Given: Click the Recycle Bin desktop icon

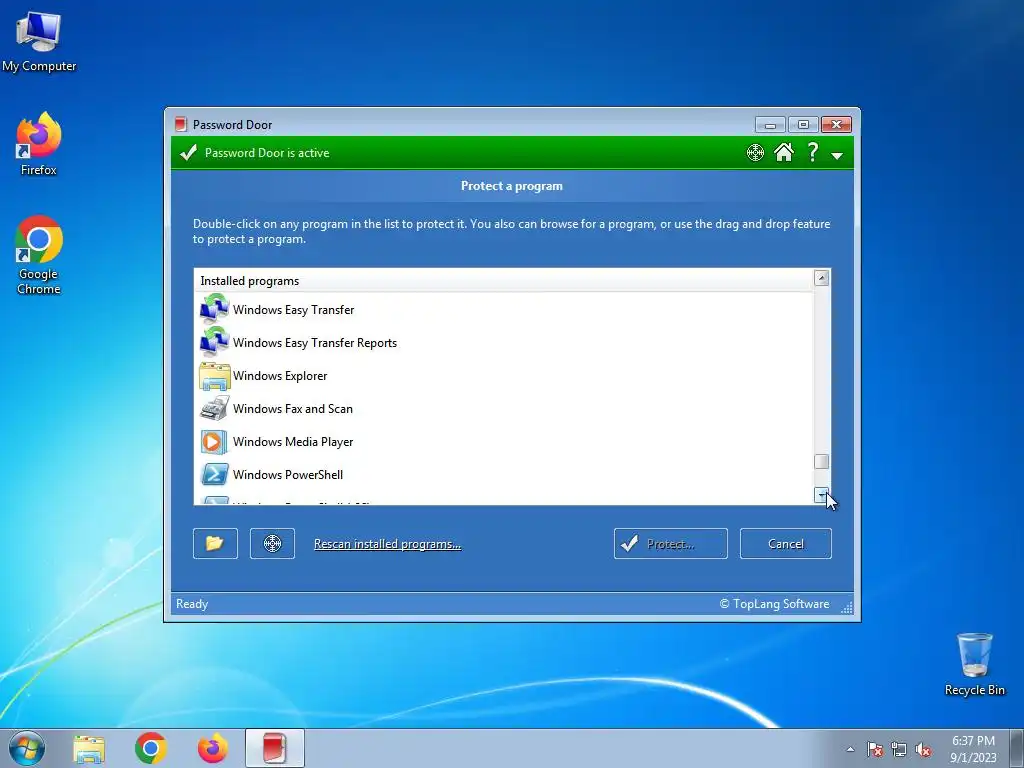Looking at the screenshot, I should pyautogui.click(x=974, y=664).
